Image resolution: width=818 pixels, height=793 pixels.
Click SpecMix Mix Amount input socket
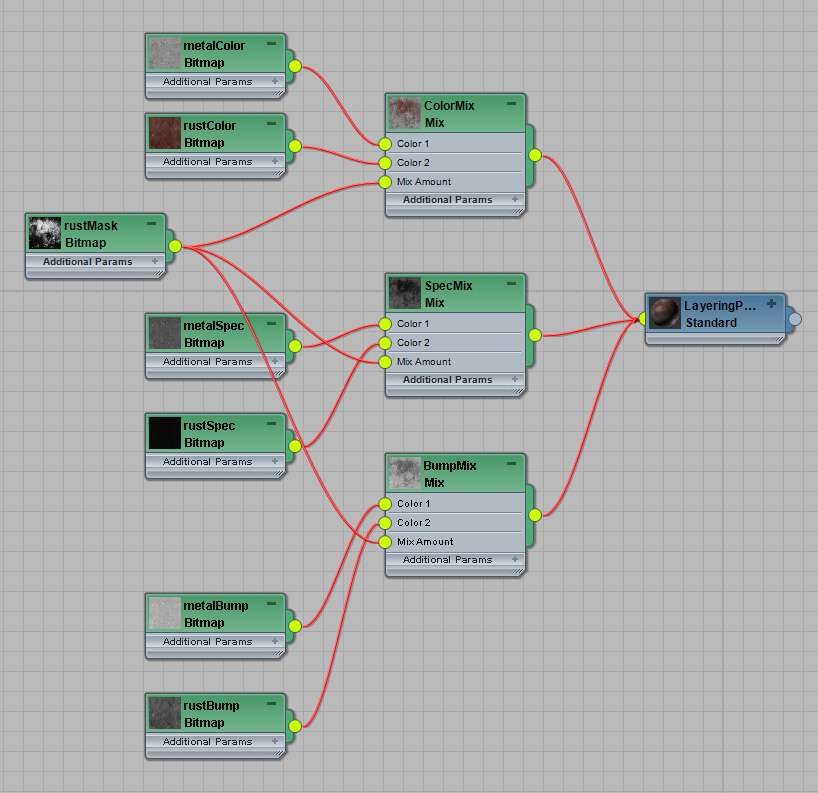385,362
